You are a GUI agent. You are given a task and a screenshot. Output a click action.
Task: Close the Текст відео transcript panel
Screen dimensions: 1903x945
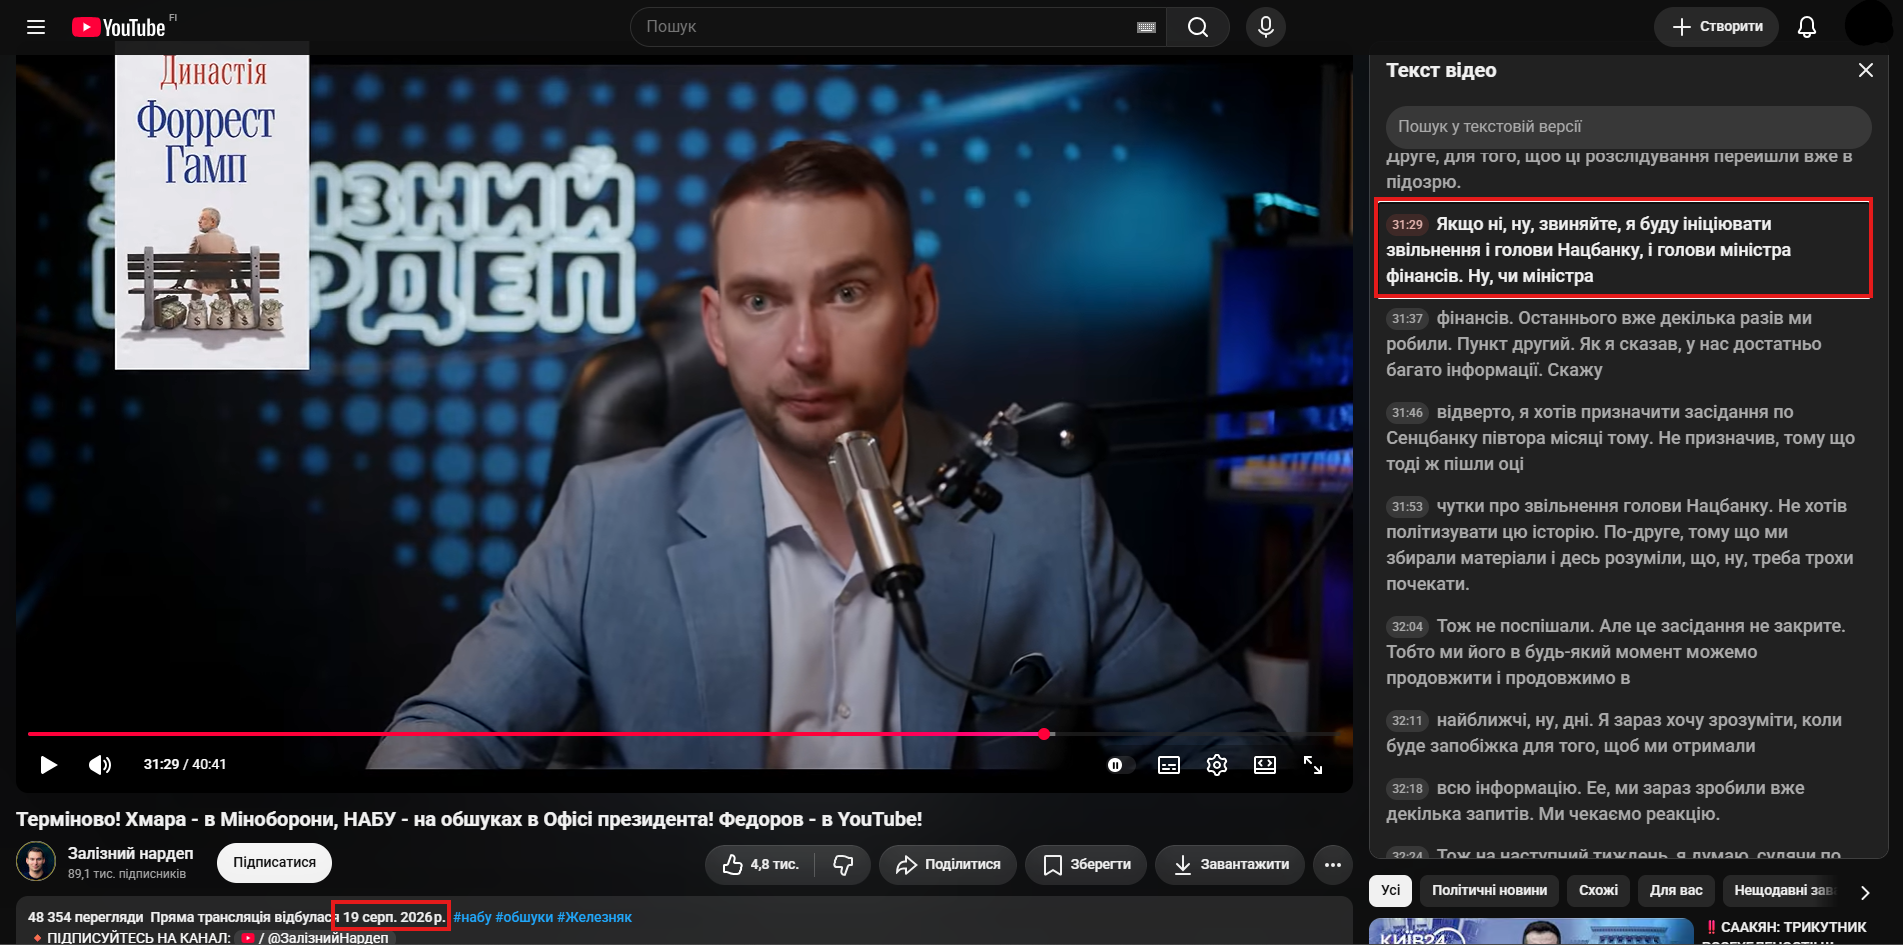[1865, 70]
